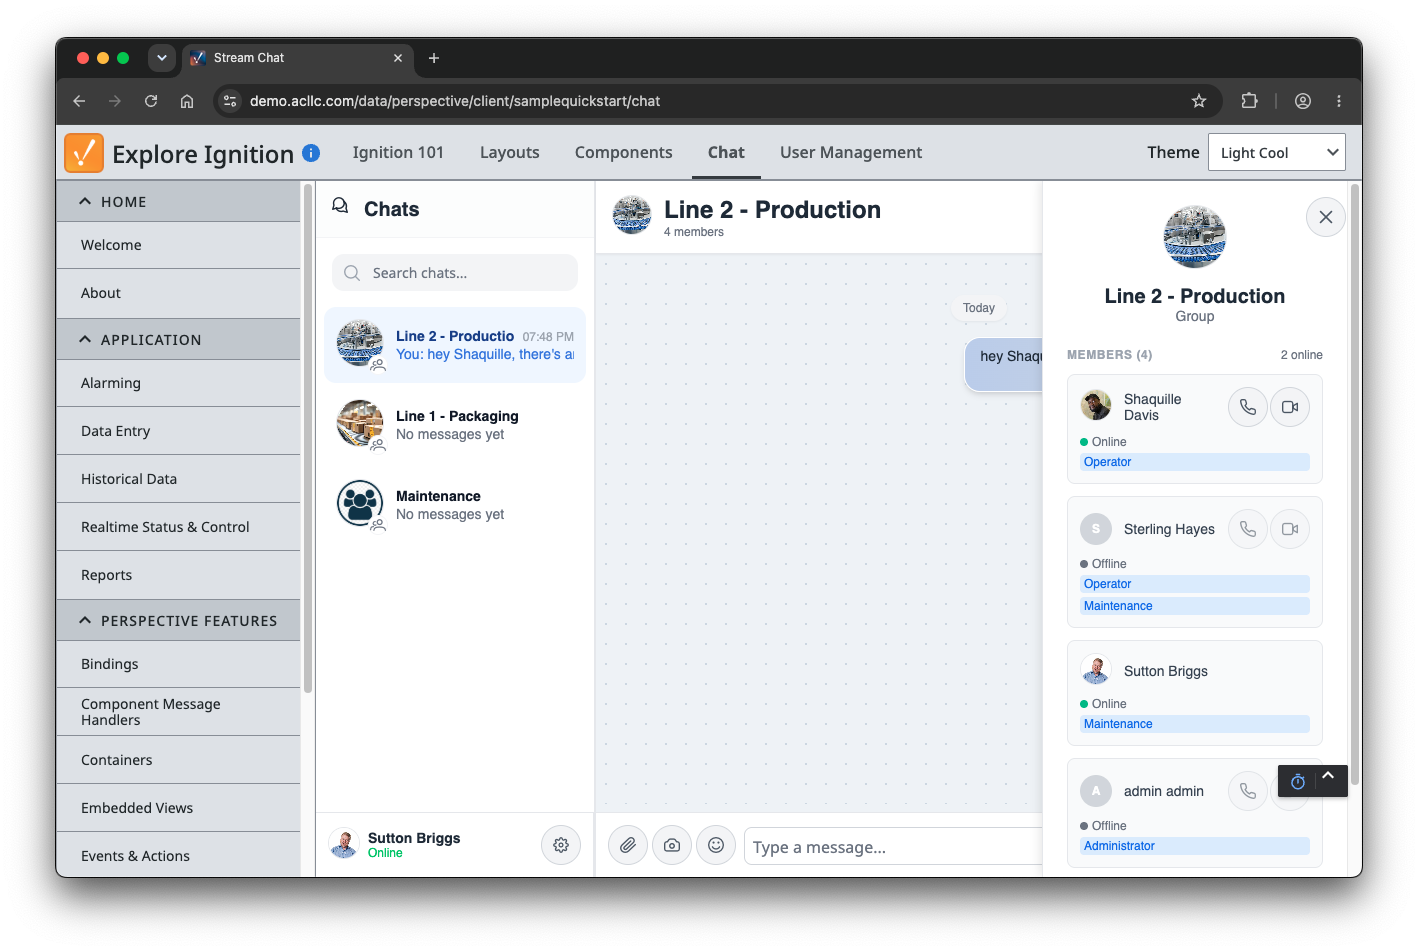Switch to the Stream Chat browser tab
This screenshot has height=951, width=1418.
(x=298, y=58)
